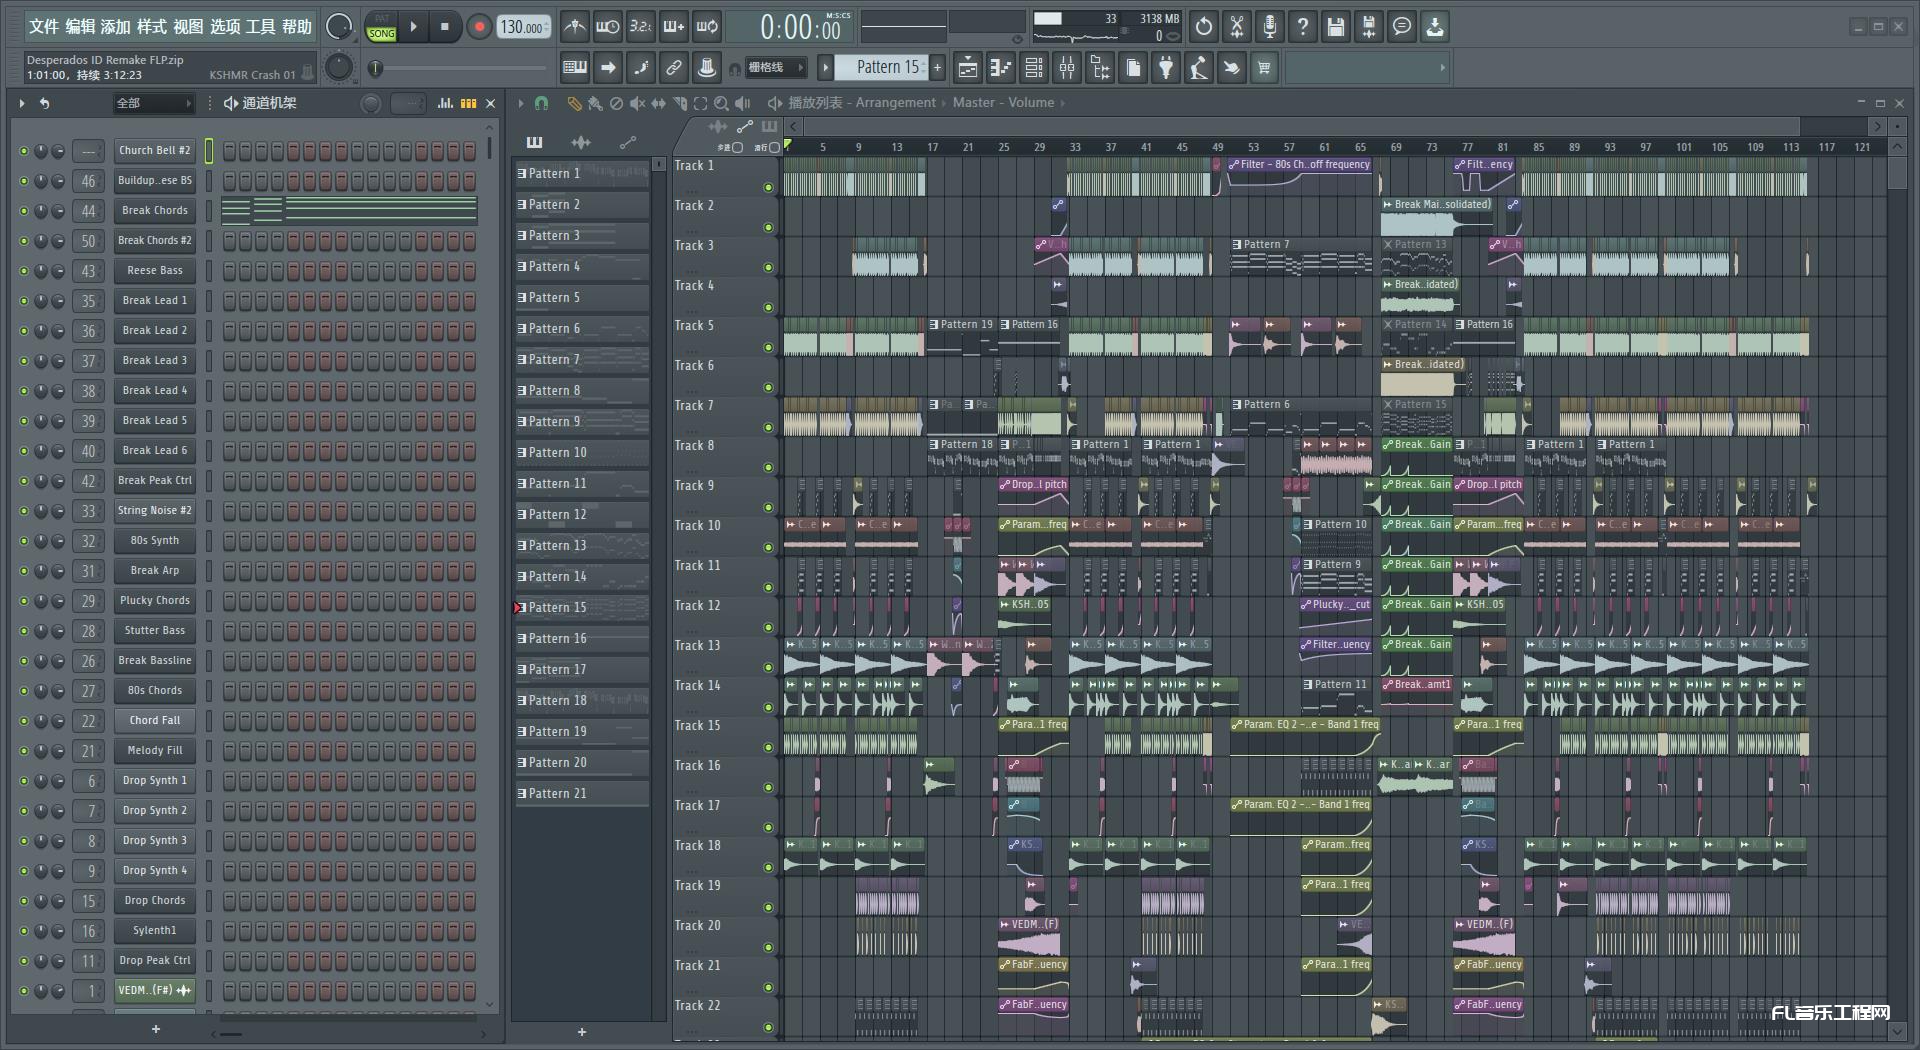Image resolution: width=1920 pixels, height=1050 pixels.
Task: Render audio with the save-waveform icon
Action: [1369, 27]
